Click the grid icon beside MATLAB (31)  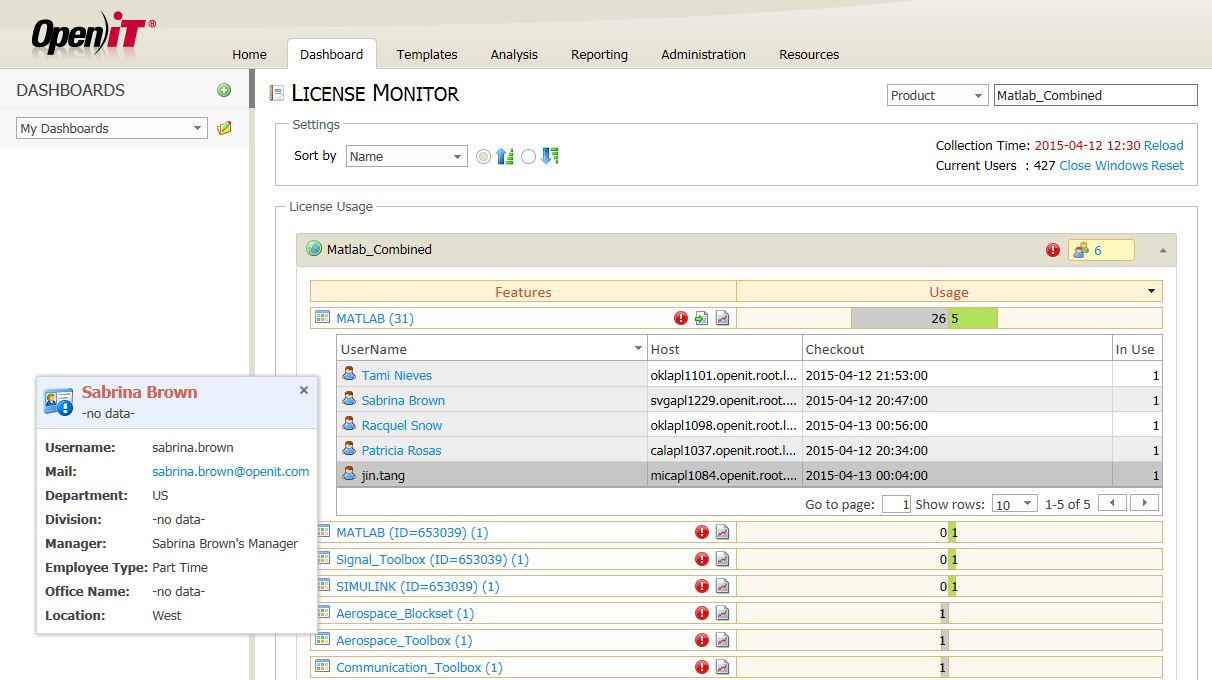[x=322, y=318]
